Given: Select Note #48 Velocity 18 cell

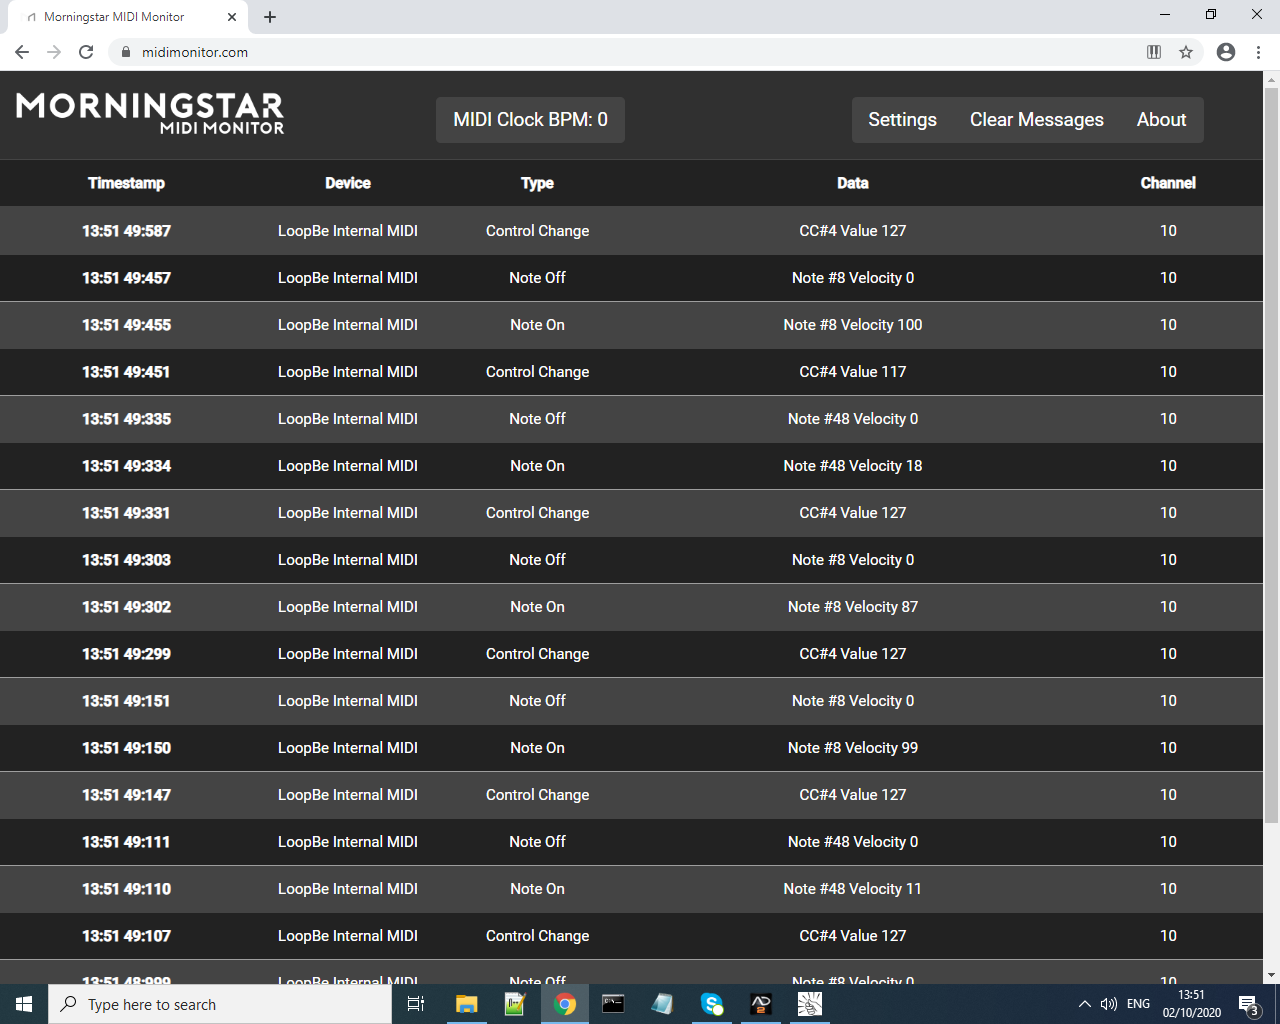Looking at the screenshot, I should pyautogui.click(x=853, y=466).
